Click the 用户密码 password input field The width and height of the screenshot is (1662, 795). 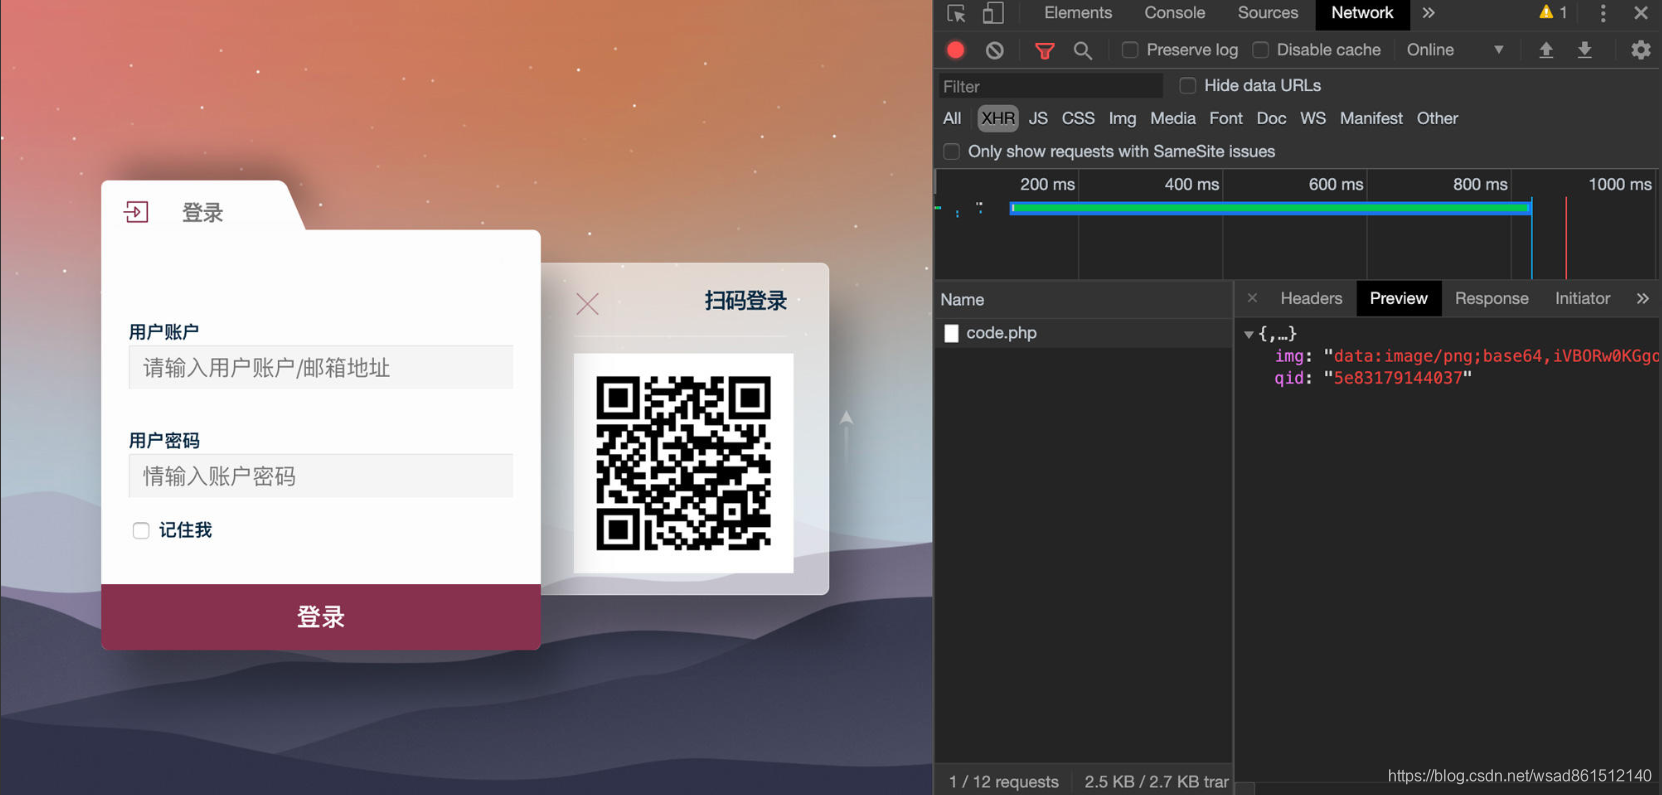[321, 476]
